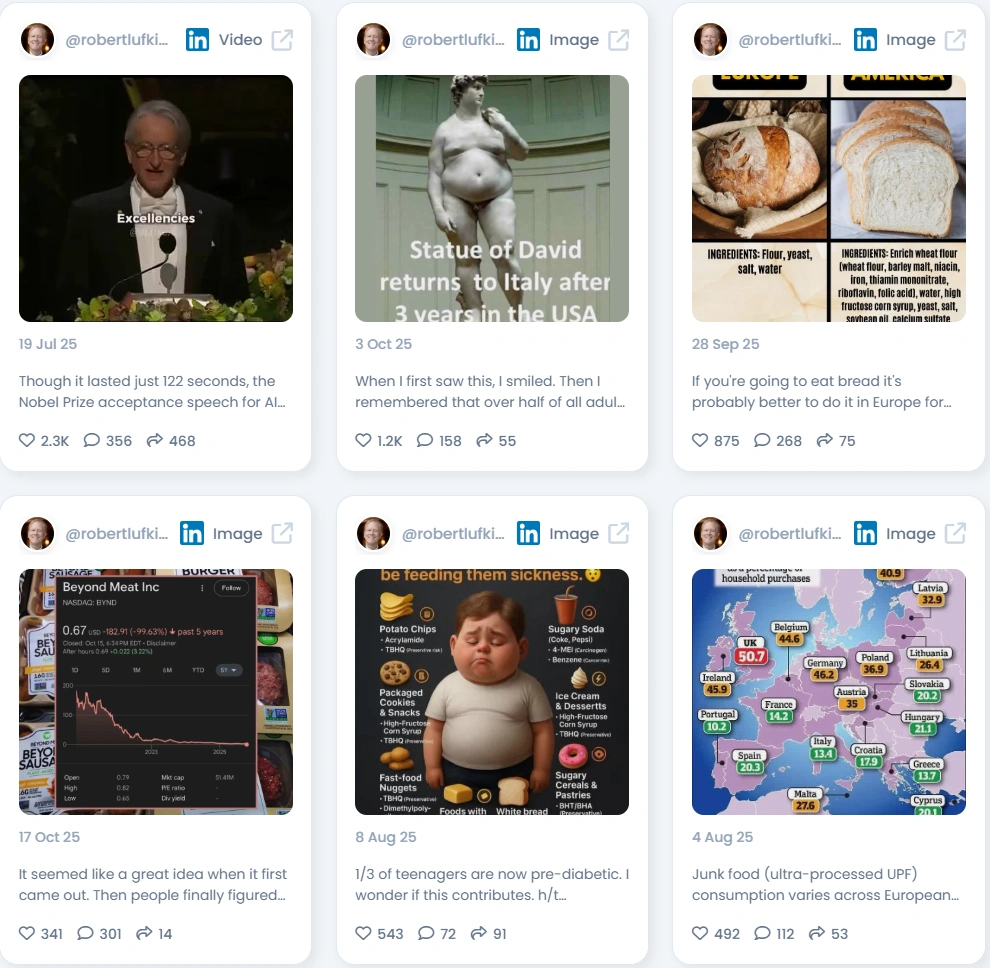Click the profile avatar on the 28 Sep 25 post
Image resolution: width=990 pixels, height=968 pixels.
(x=710, y=40)
